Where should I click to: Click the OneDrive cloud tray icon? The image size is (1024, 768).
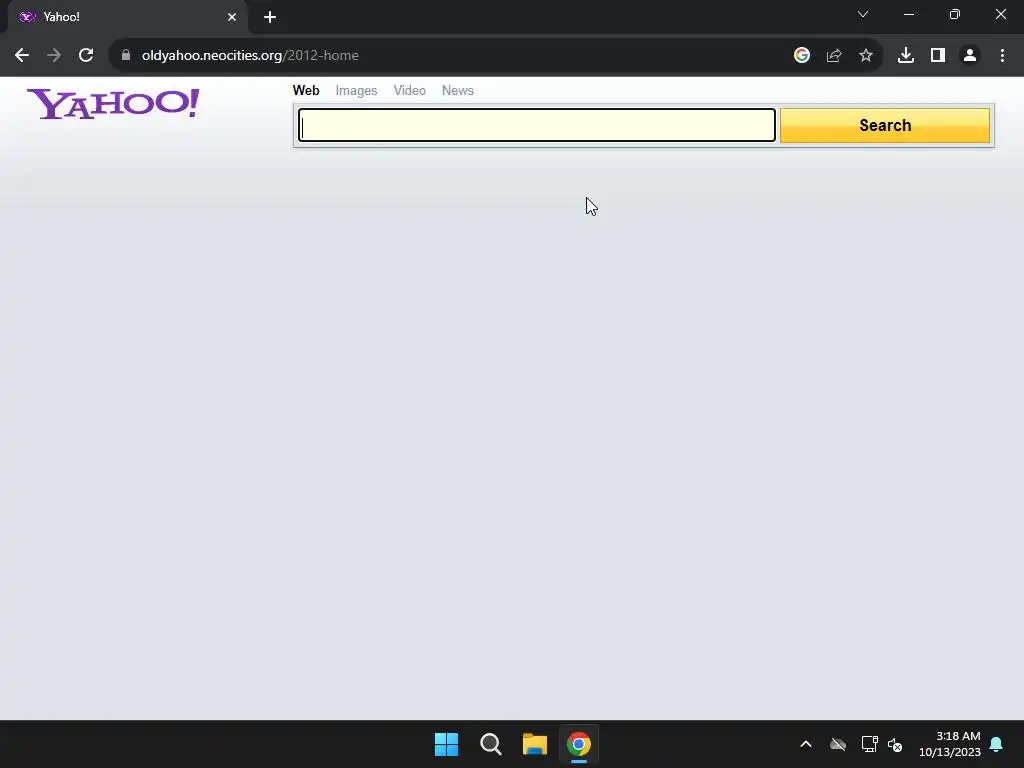click(838, 744)
